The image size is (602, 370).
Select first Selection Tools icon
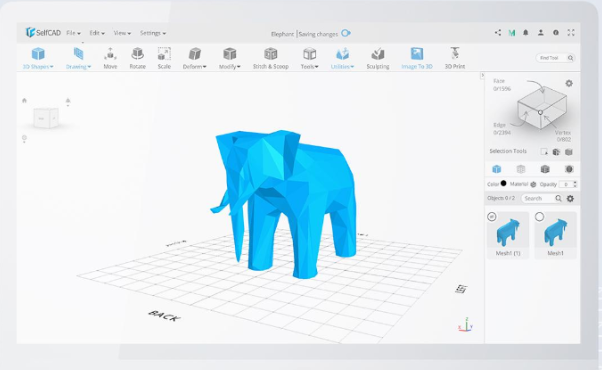point(544,152)
